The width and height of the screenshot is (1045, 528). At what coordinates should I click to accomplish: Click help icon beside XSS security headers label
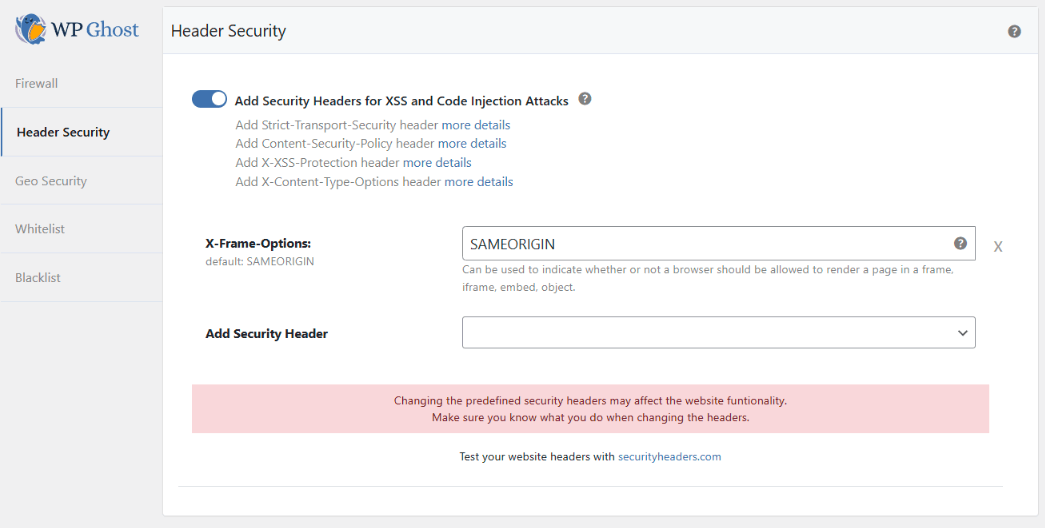click(x=585, y=99)
